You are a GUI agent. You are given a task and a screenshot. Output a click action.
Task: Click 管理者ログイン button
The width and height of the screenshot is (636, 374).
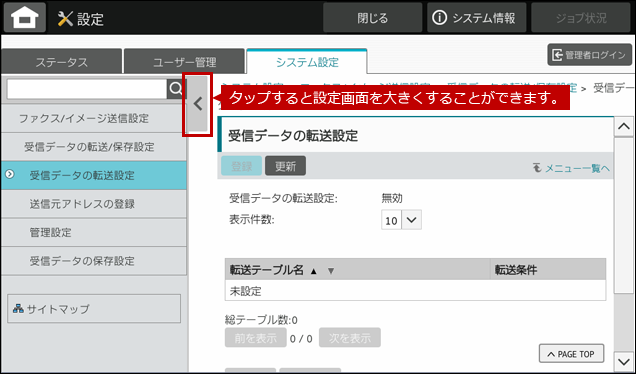click(589, 55)
